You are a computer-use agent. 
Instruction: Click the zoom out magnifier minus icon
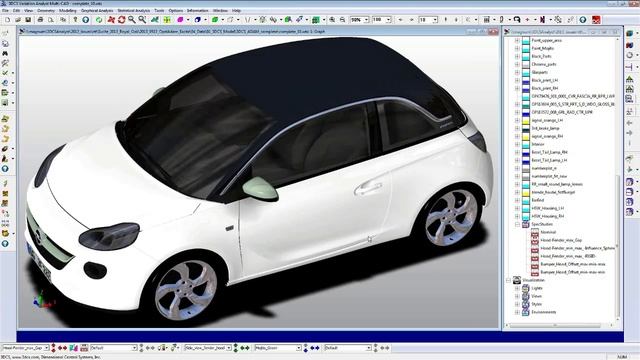342,20
